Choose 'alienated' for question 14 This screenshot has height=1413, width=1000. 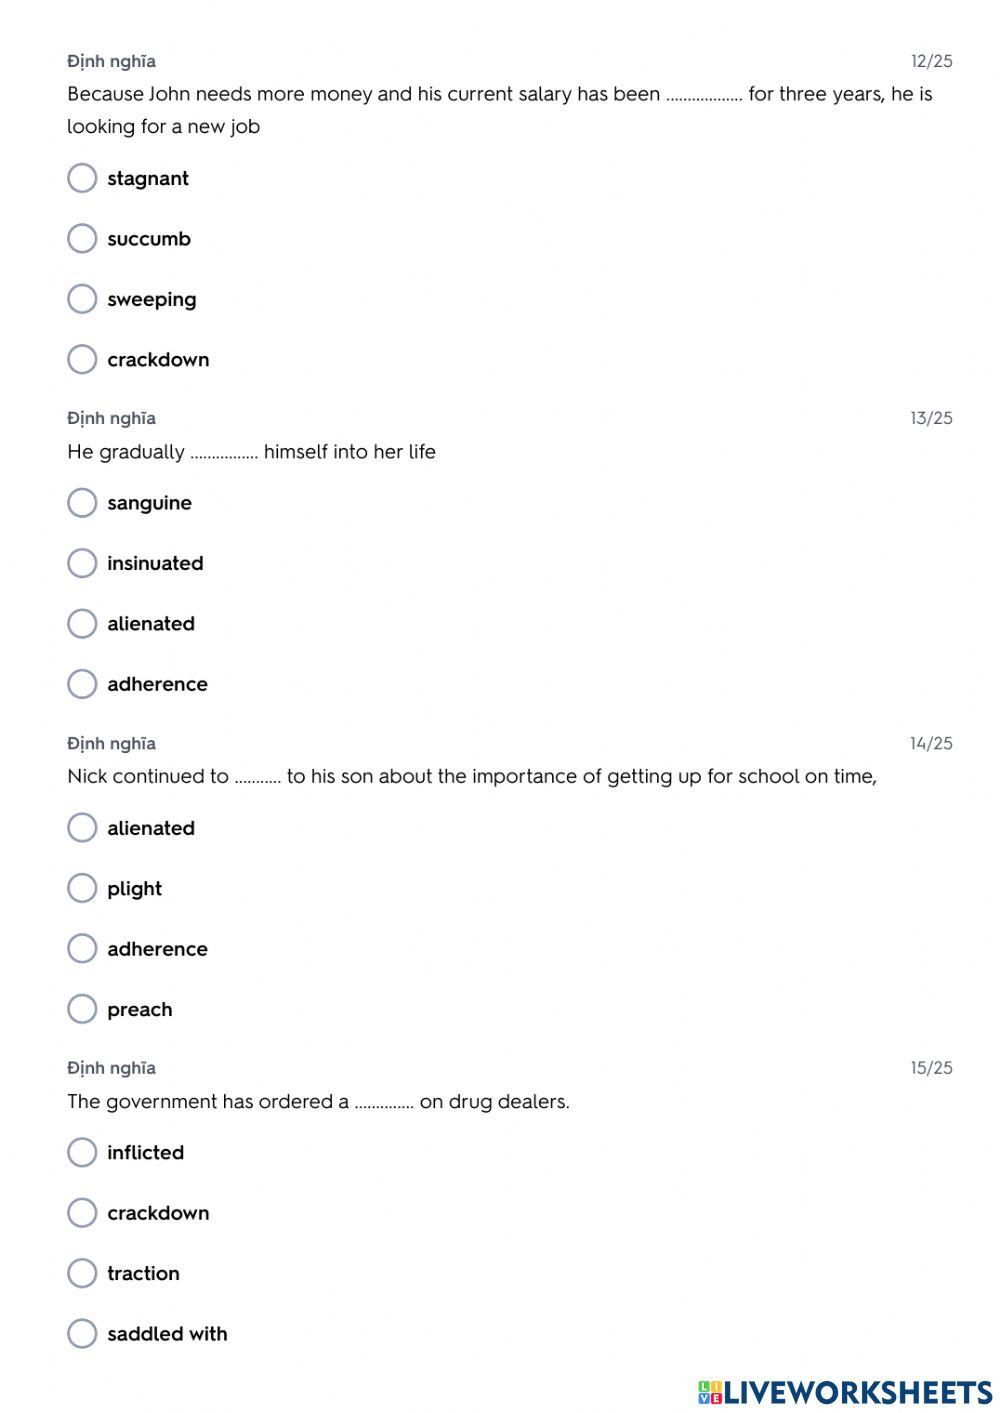(x=82, y=828)
